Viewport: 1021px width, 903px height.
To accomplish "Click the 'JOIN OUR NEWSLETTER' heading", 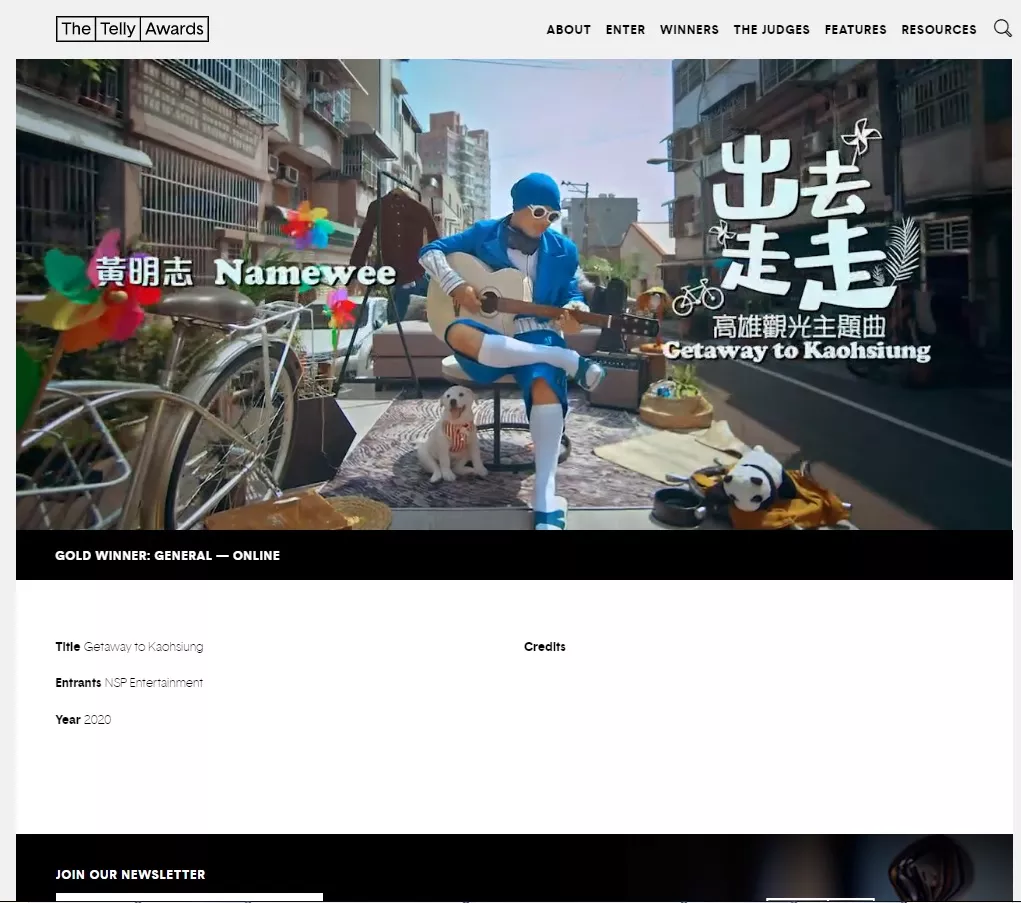I will (130, 874).
